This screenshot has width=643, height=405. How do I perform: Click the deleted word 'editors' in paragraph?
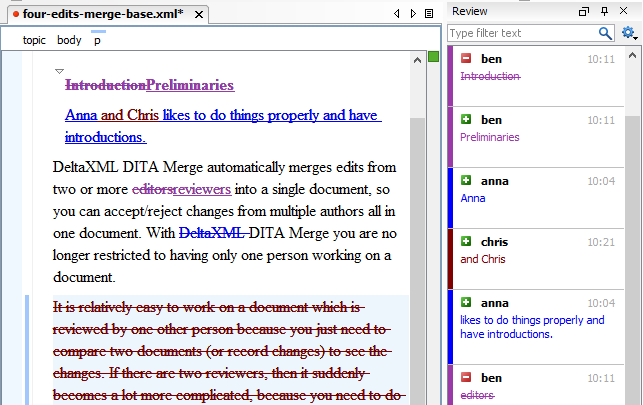(152, 189)
